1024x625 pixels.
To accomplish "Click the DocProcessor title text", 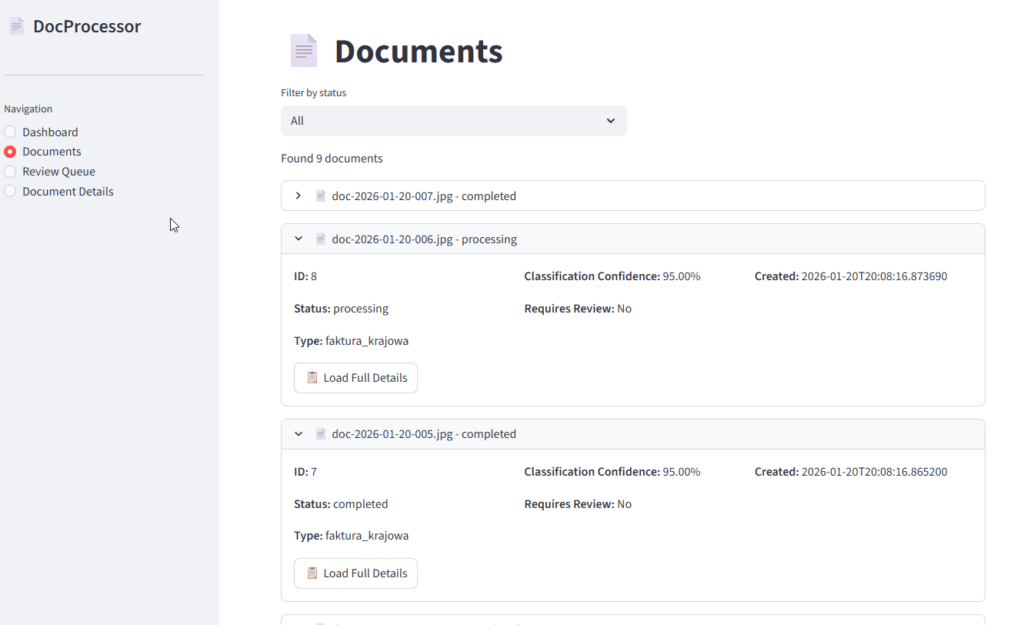I will [x=87, y=27].
